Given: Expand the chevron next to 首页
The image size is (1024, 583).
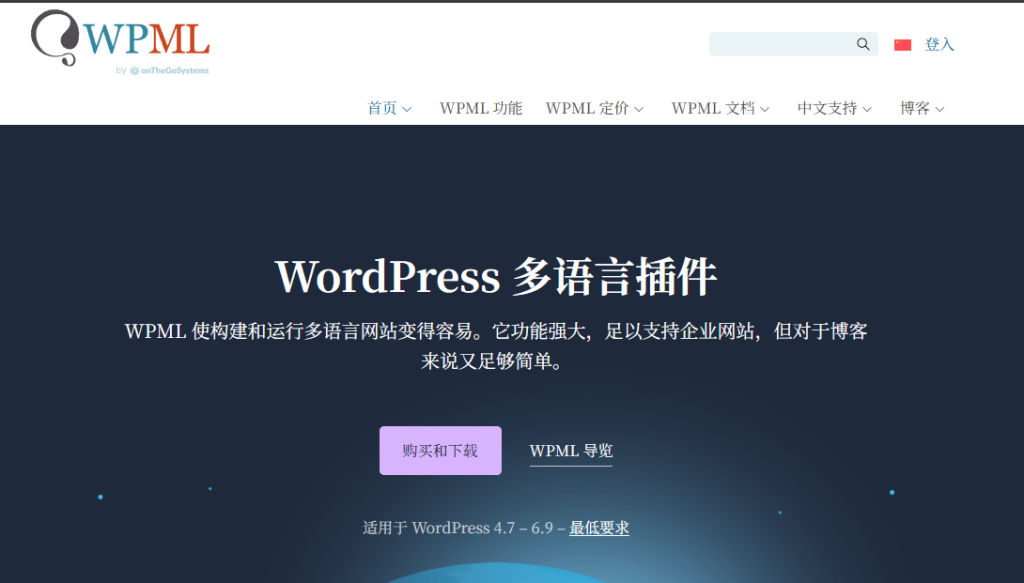Looking at the screenshot, I should [x=407, y=109].
